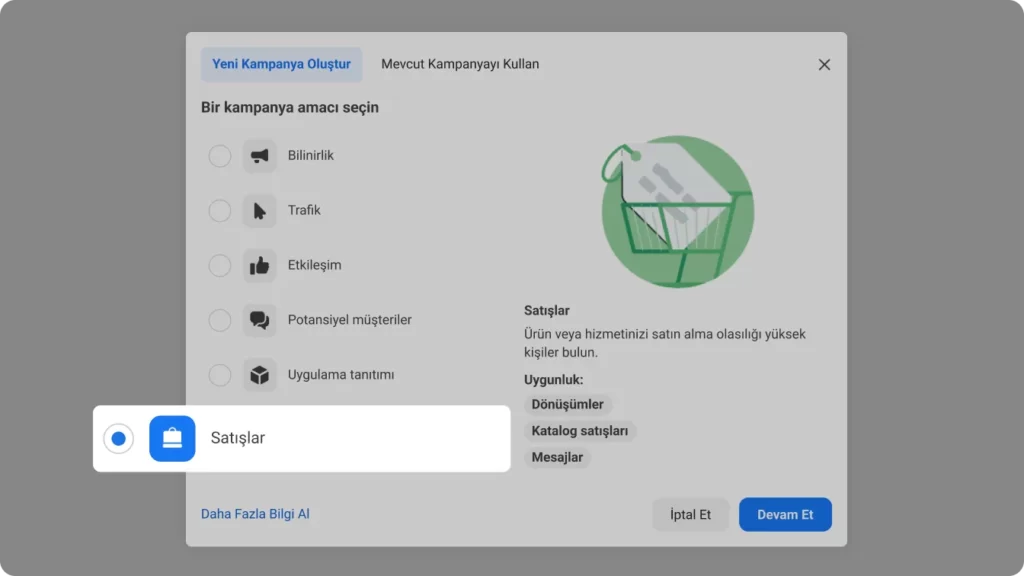
Task: Click the Trafik cursor icon
Action: tap(259, 211)
